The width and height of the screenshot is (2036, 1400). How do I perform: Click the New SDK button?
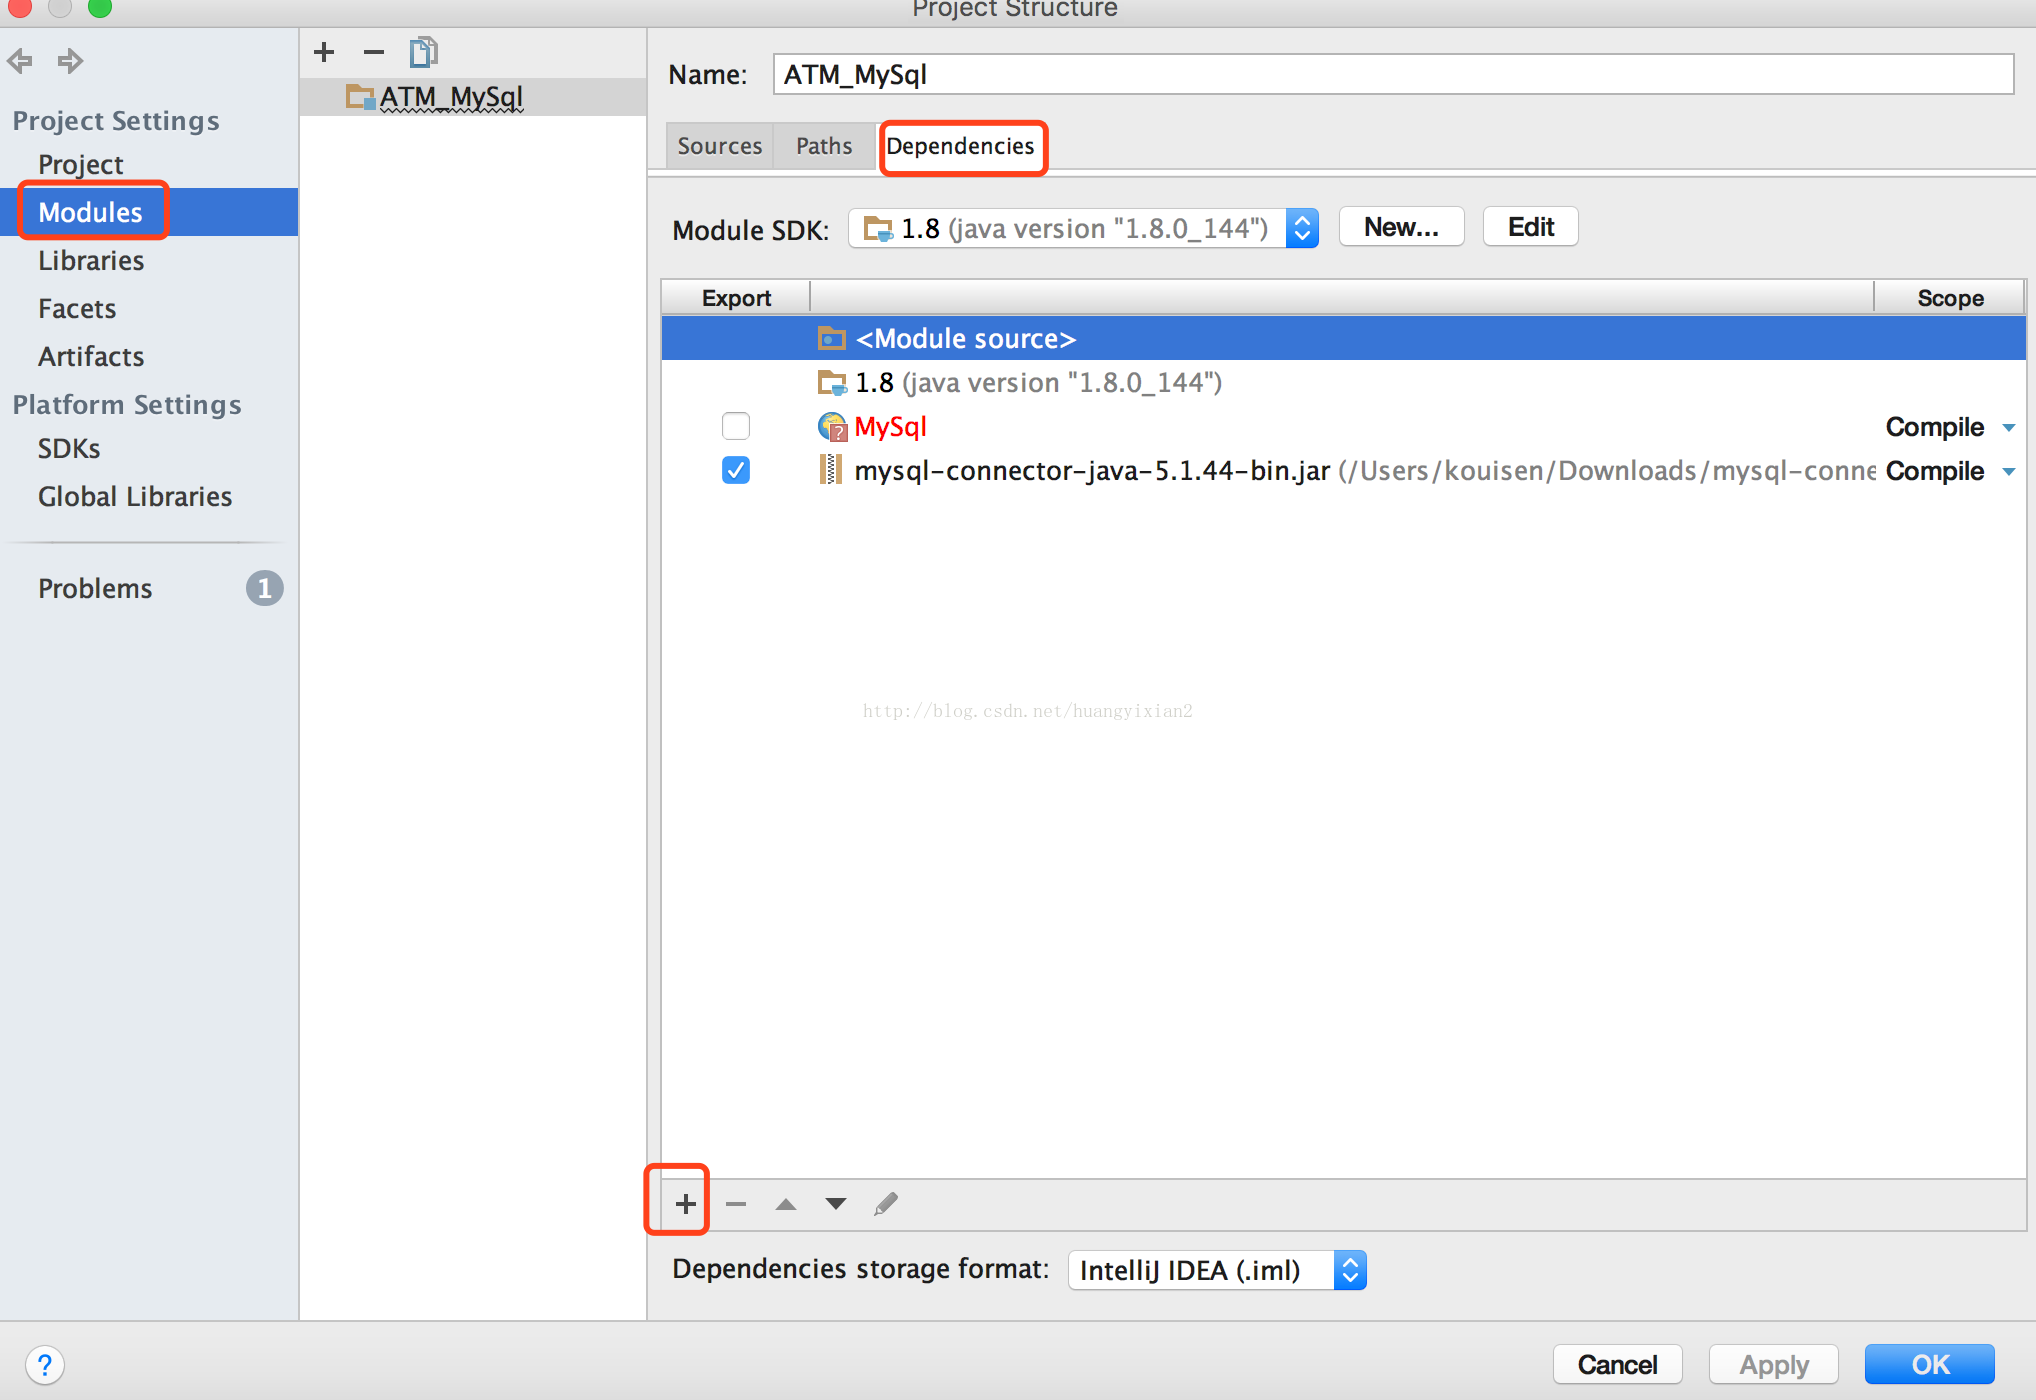[x=1394, y=227]
